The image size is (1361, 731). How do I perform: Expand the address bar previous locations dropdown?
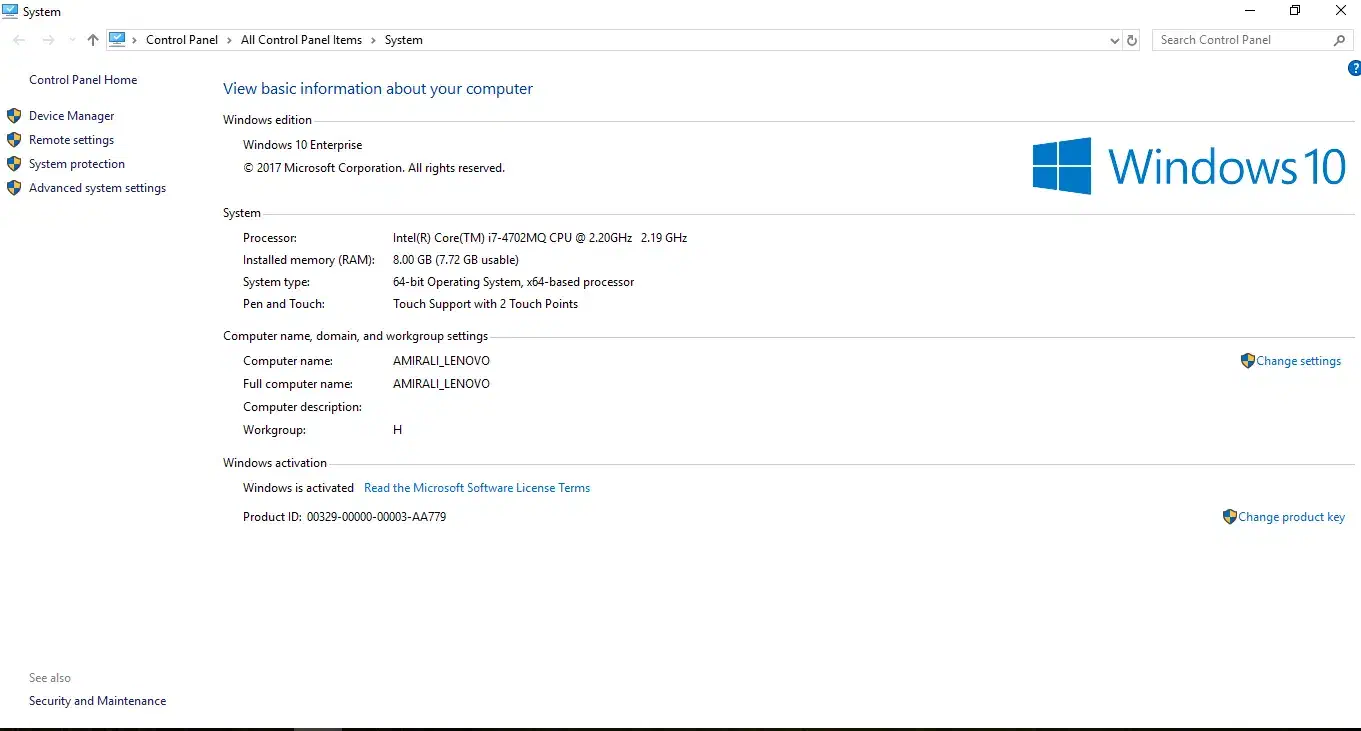pyautogui.click(x=1115, y=40)
